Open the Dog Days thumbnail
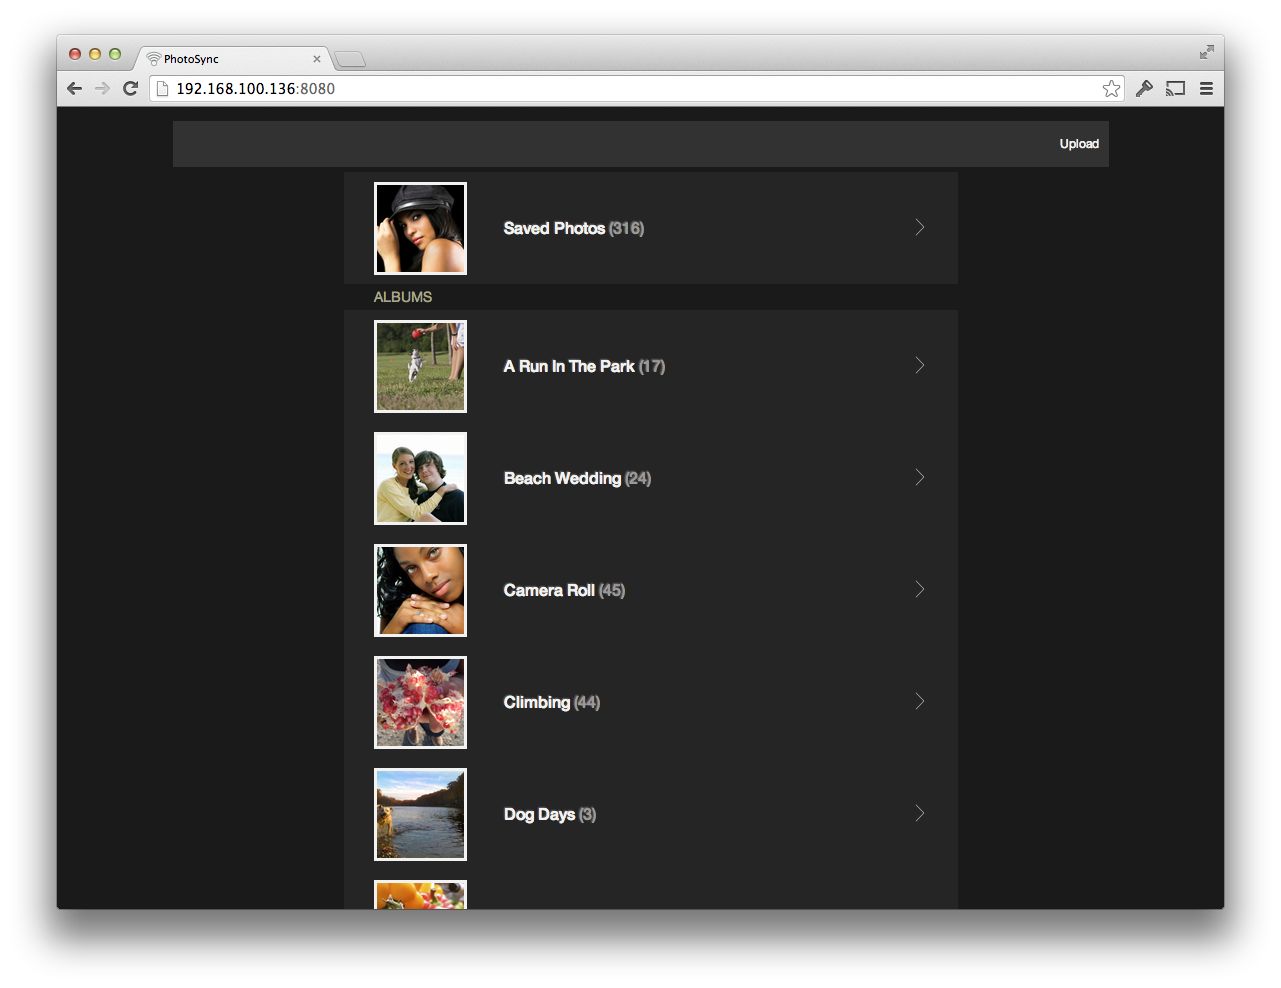The image size is (1281, 988). tap(420, 814)
